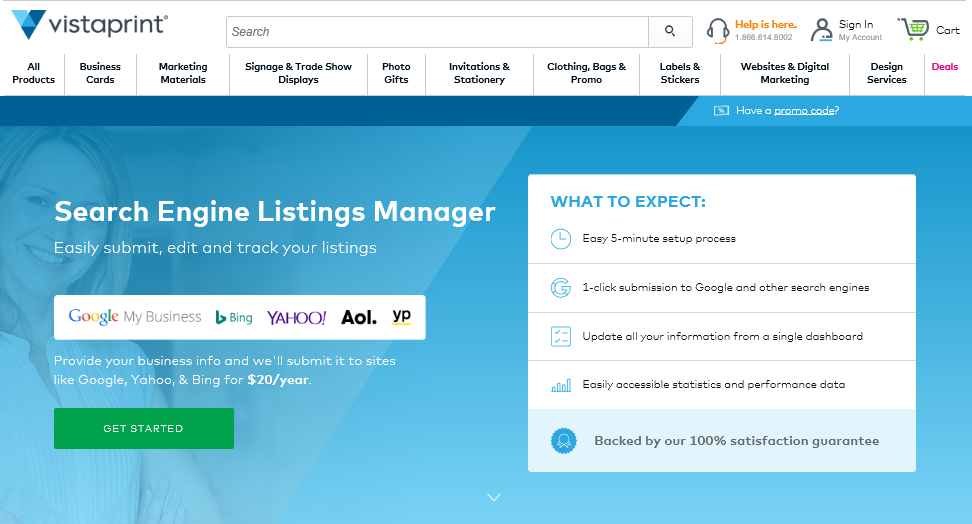Open the Labels & Stickers menu
Screen dimensions: 972x524
[x=680, y=73]
